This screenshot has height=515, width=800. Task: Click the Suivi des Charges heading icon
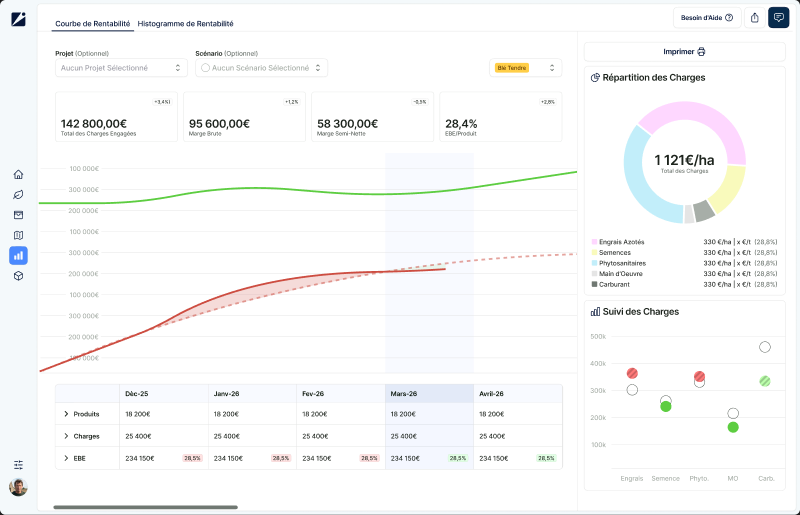595,312
